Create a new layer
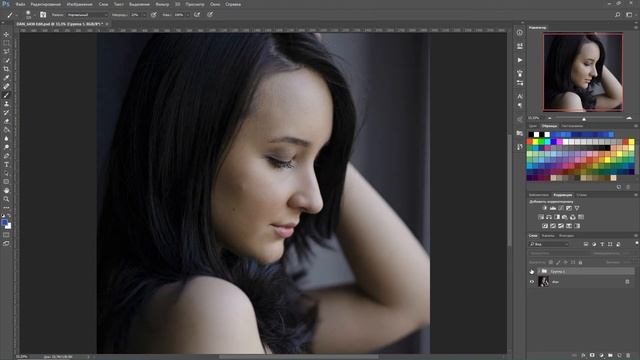Viewport: 640px width, 360px height. pos(619,356)
